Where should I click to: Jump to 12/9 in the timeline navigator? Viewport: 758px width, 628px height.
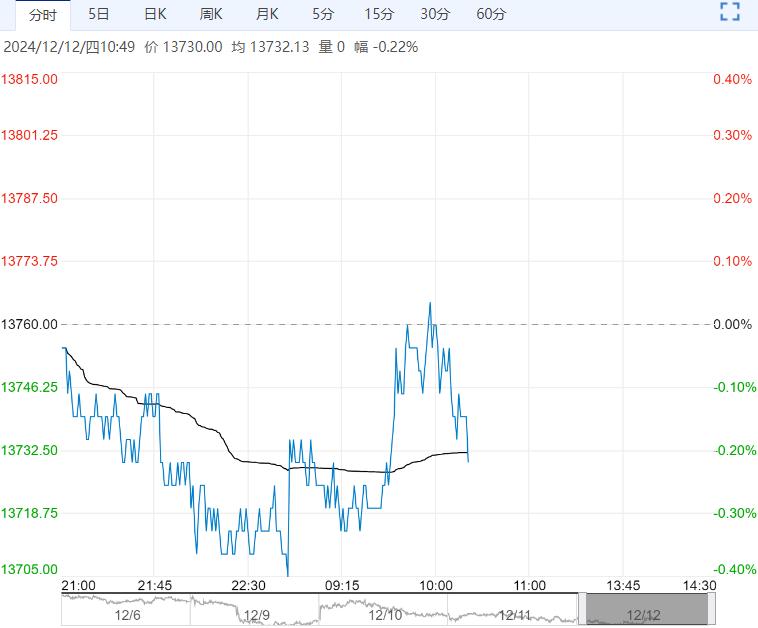(256, 615)
